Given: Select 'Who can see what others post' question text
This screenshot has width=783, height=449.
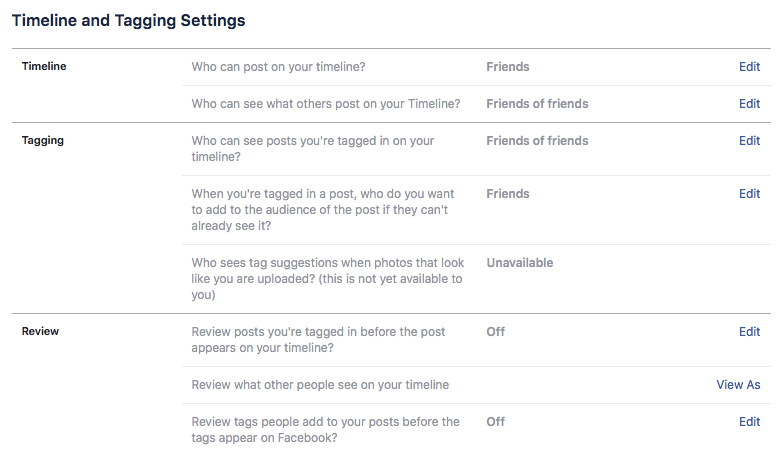Looking at the screenshot, I should tap(326, 104).
